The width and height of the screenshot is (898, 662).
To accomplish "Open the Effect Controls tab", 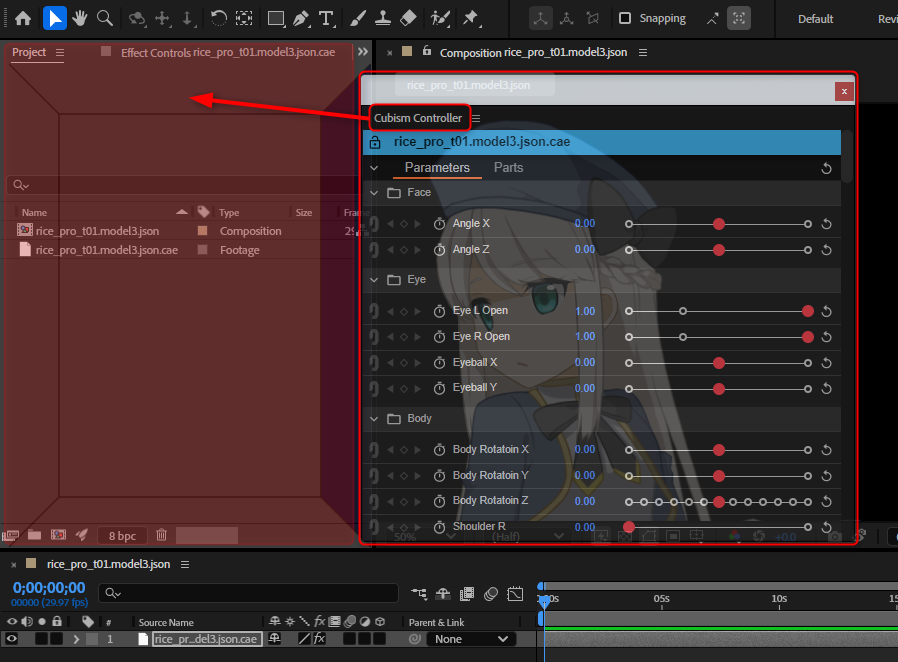I will click(x=227, y=53).
